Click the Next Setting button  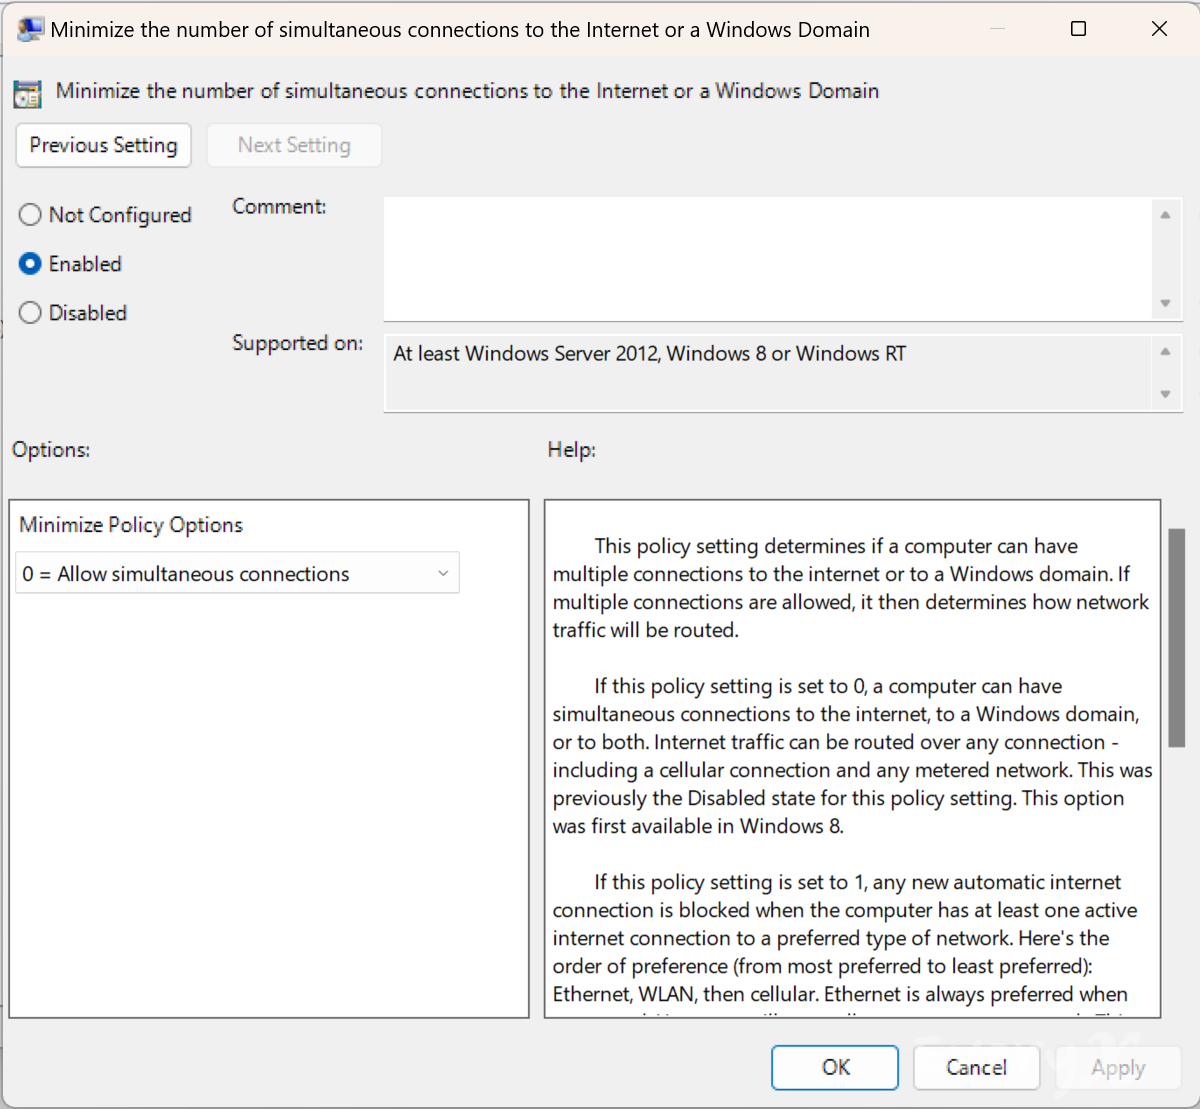tap(294, 145)
